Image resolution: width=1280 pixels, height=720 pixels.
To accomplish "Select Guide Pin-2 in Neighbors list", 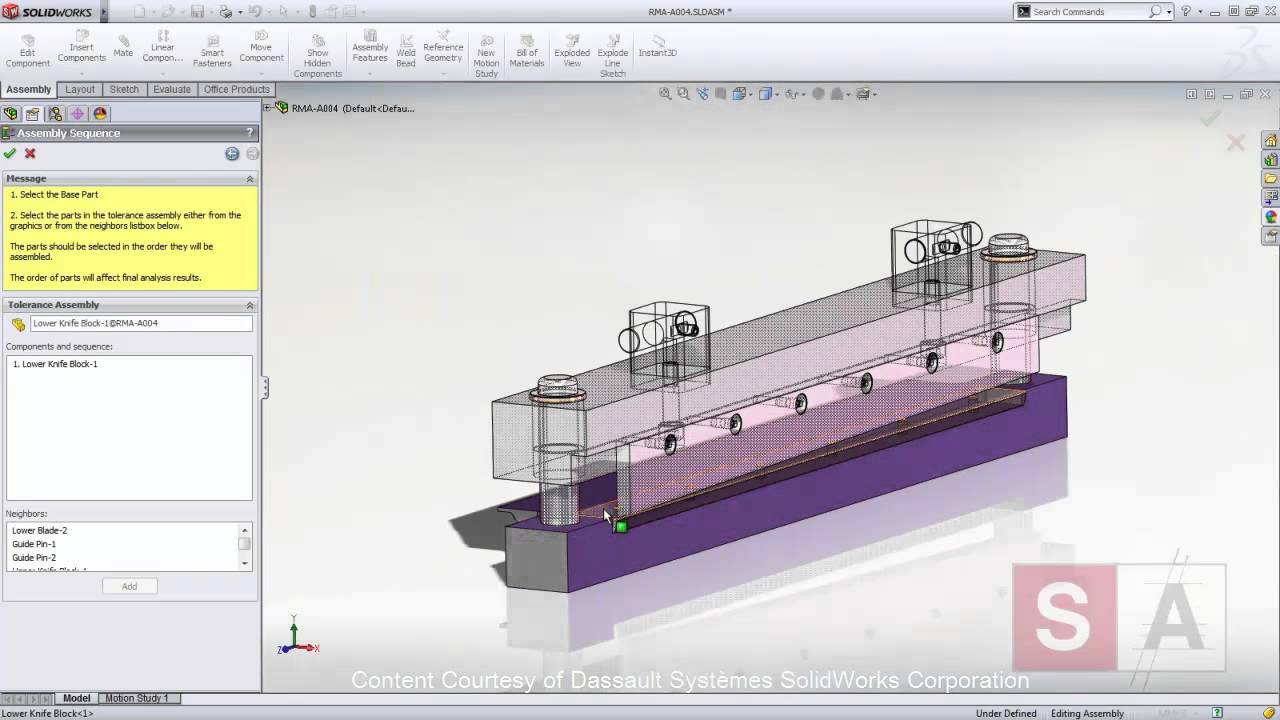I will [x=34, y=558].
